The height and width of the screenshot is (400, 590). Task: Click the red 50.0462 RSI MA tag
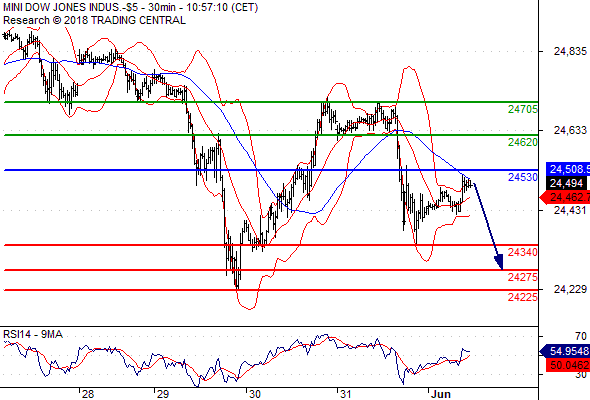point(568,365)
